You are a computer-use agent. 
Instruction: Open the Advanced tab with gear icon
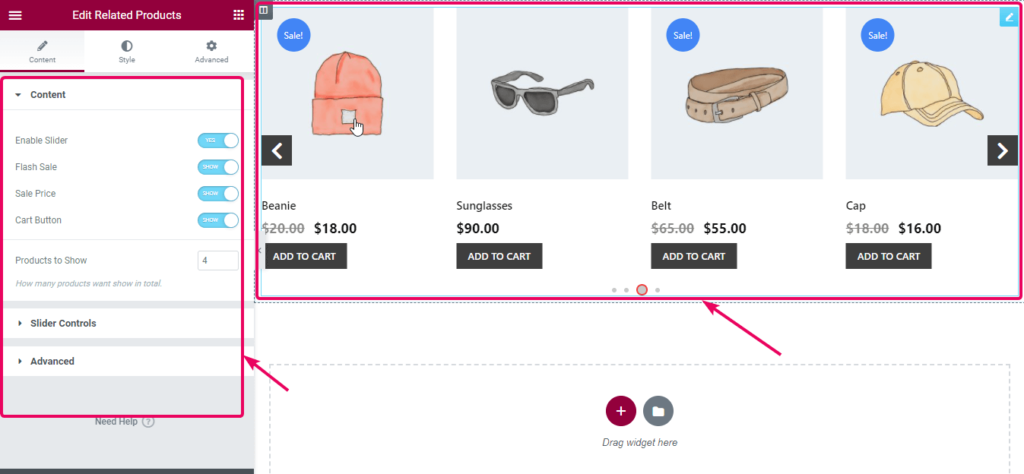click(x=211, y=52)
